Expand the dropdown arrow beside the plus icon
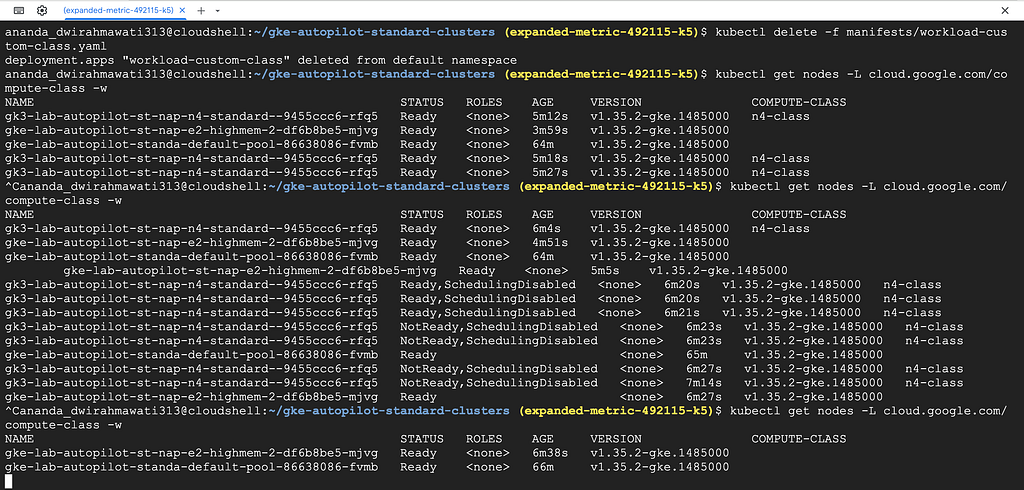The height and width of the screenshot is (490, 1024). 217,11
